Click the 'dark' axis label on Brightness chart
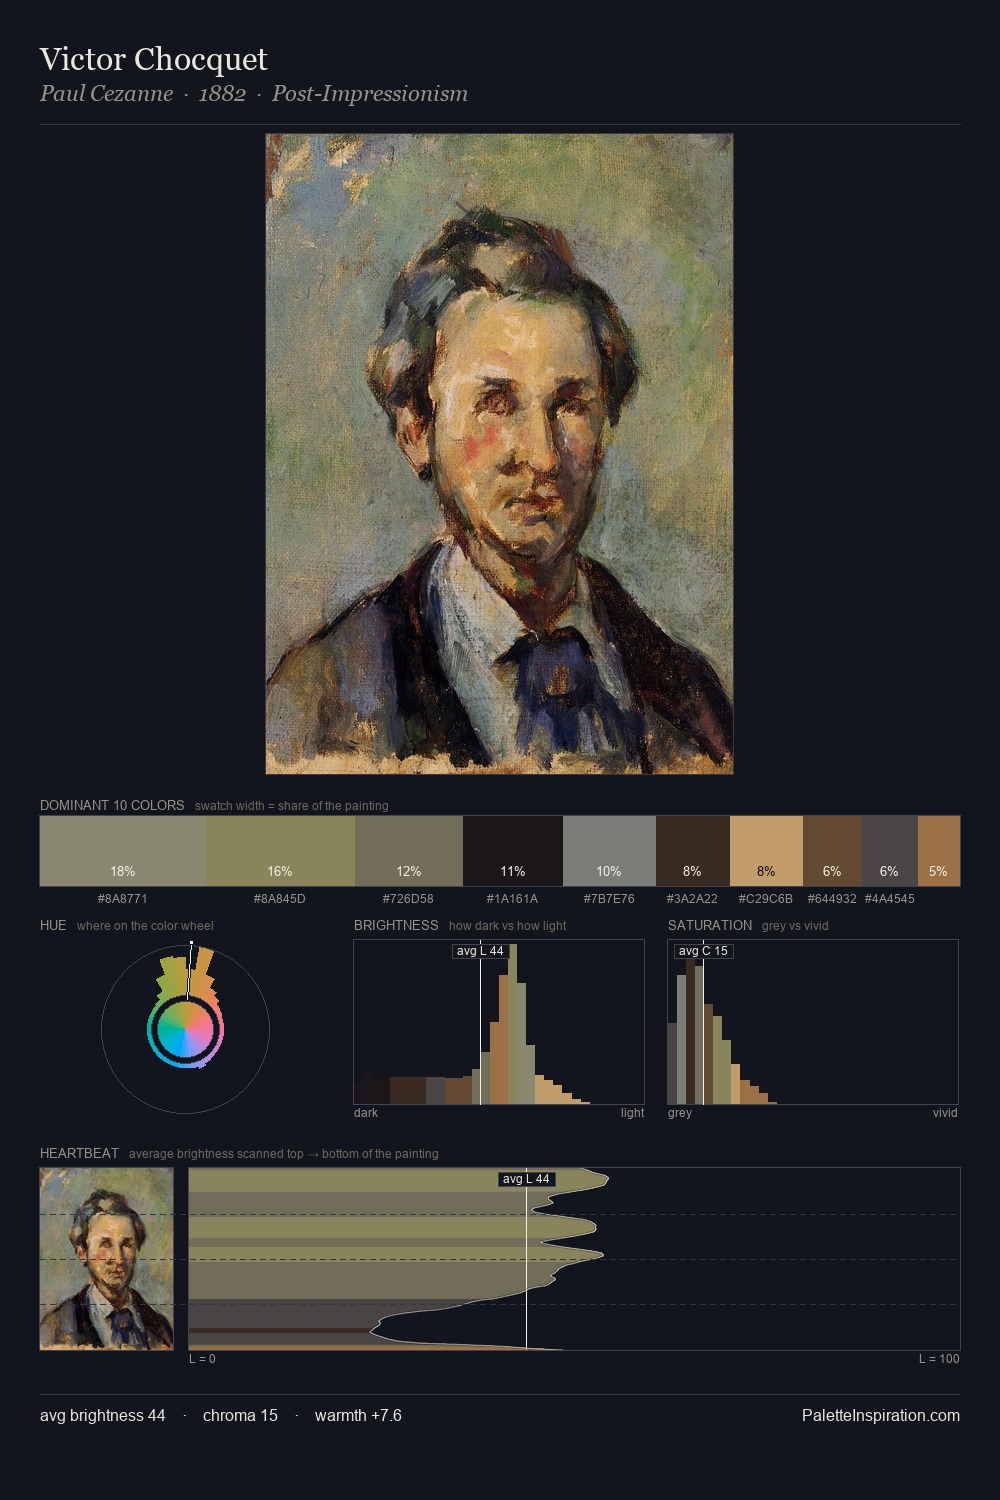Viewport: 1000px width, 1500px height. (x=366, y=1112)
